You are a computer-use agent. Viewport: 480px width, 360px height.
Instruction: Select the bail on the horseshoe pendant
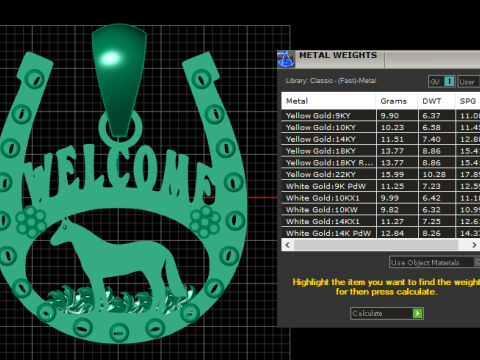click(119, 80)
